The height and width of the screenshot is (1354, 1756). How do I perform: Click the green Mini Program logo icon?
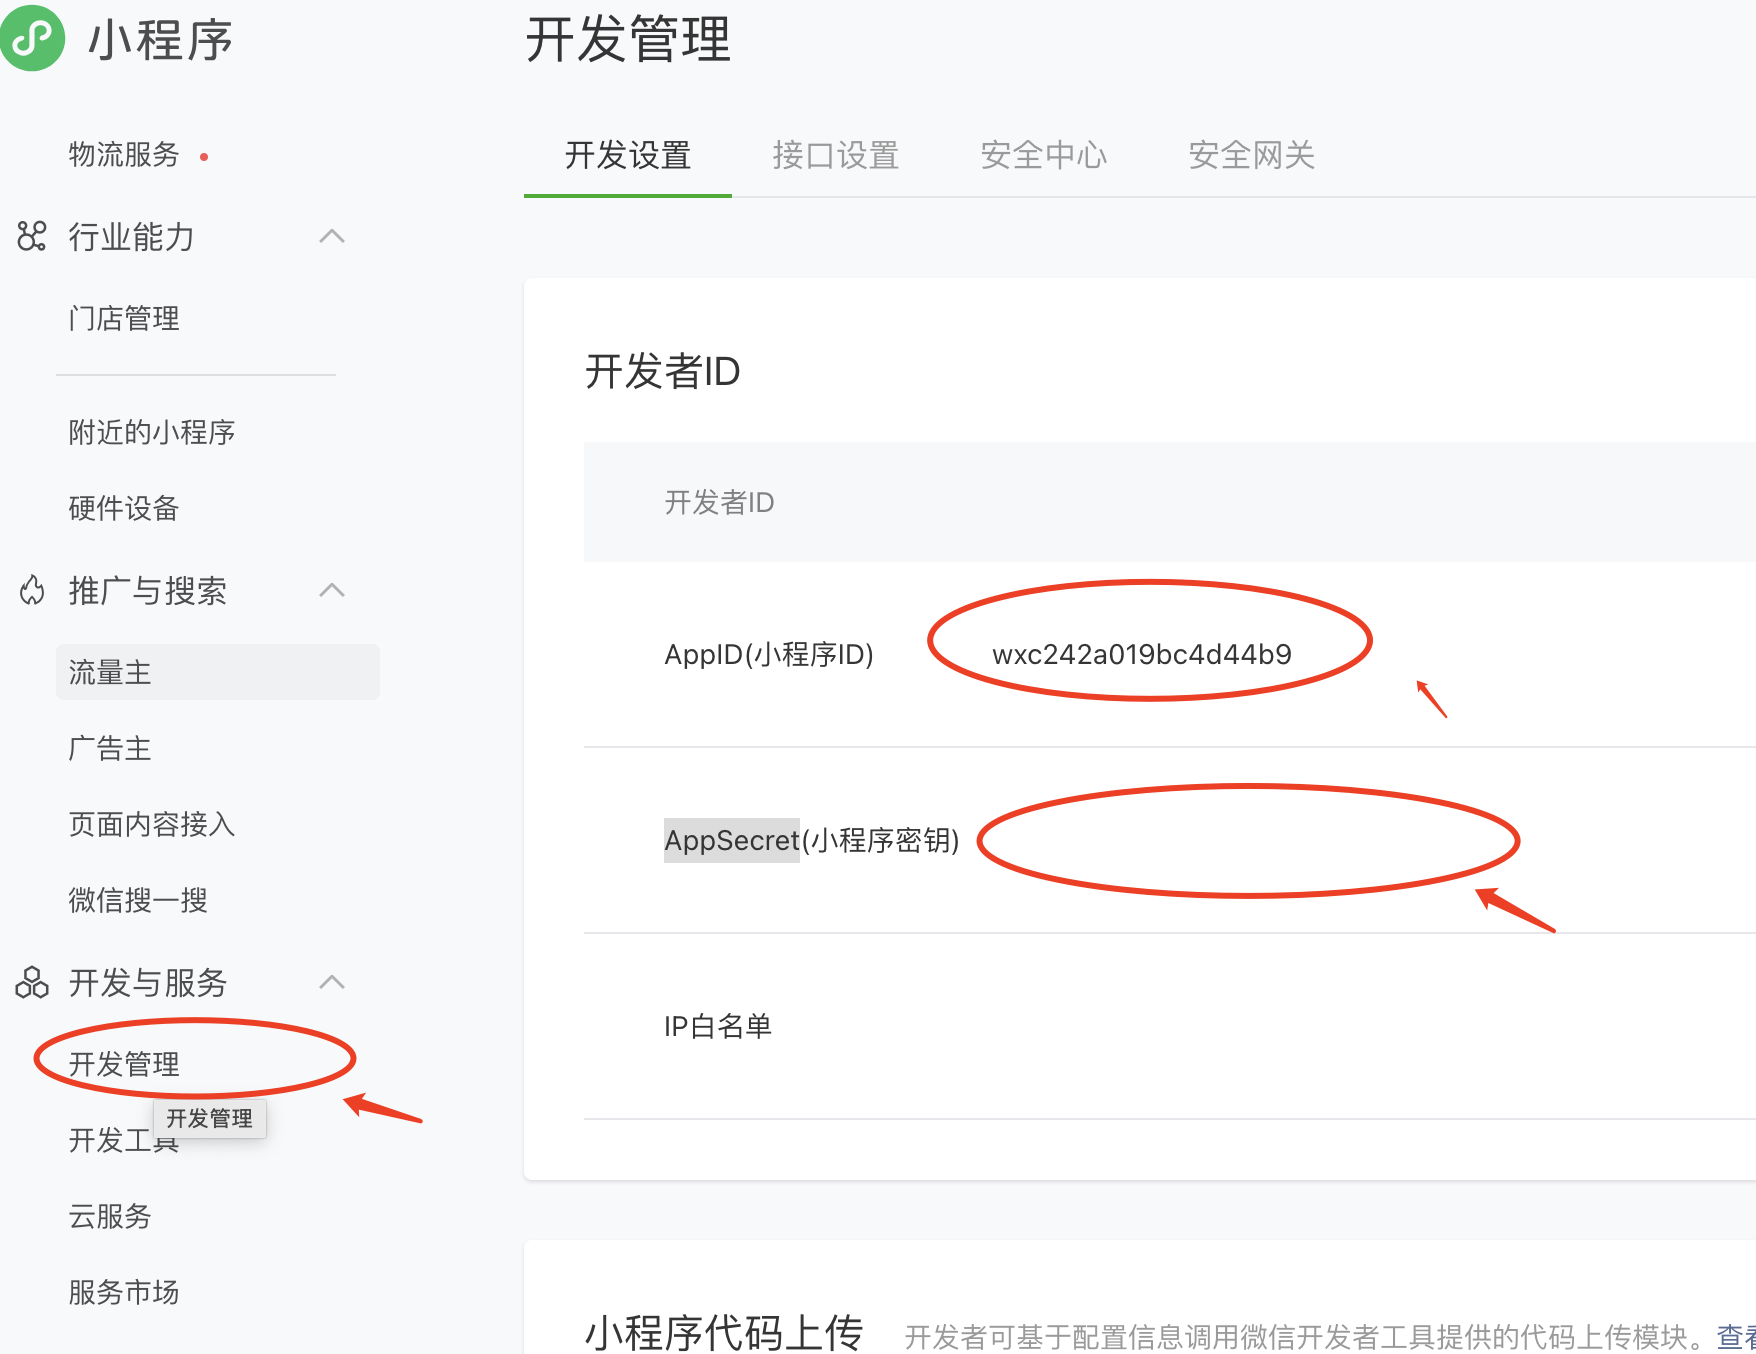[x=33, y=38]
